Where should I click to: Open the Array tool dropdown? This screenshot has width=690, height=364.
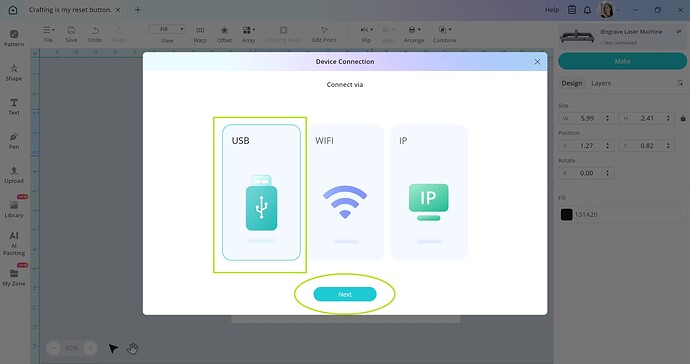[x=249, y=34]
